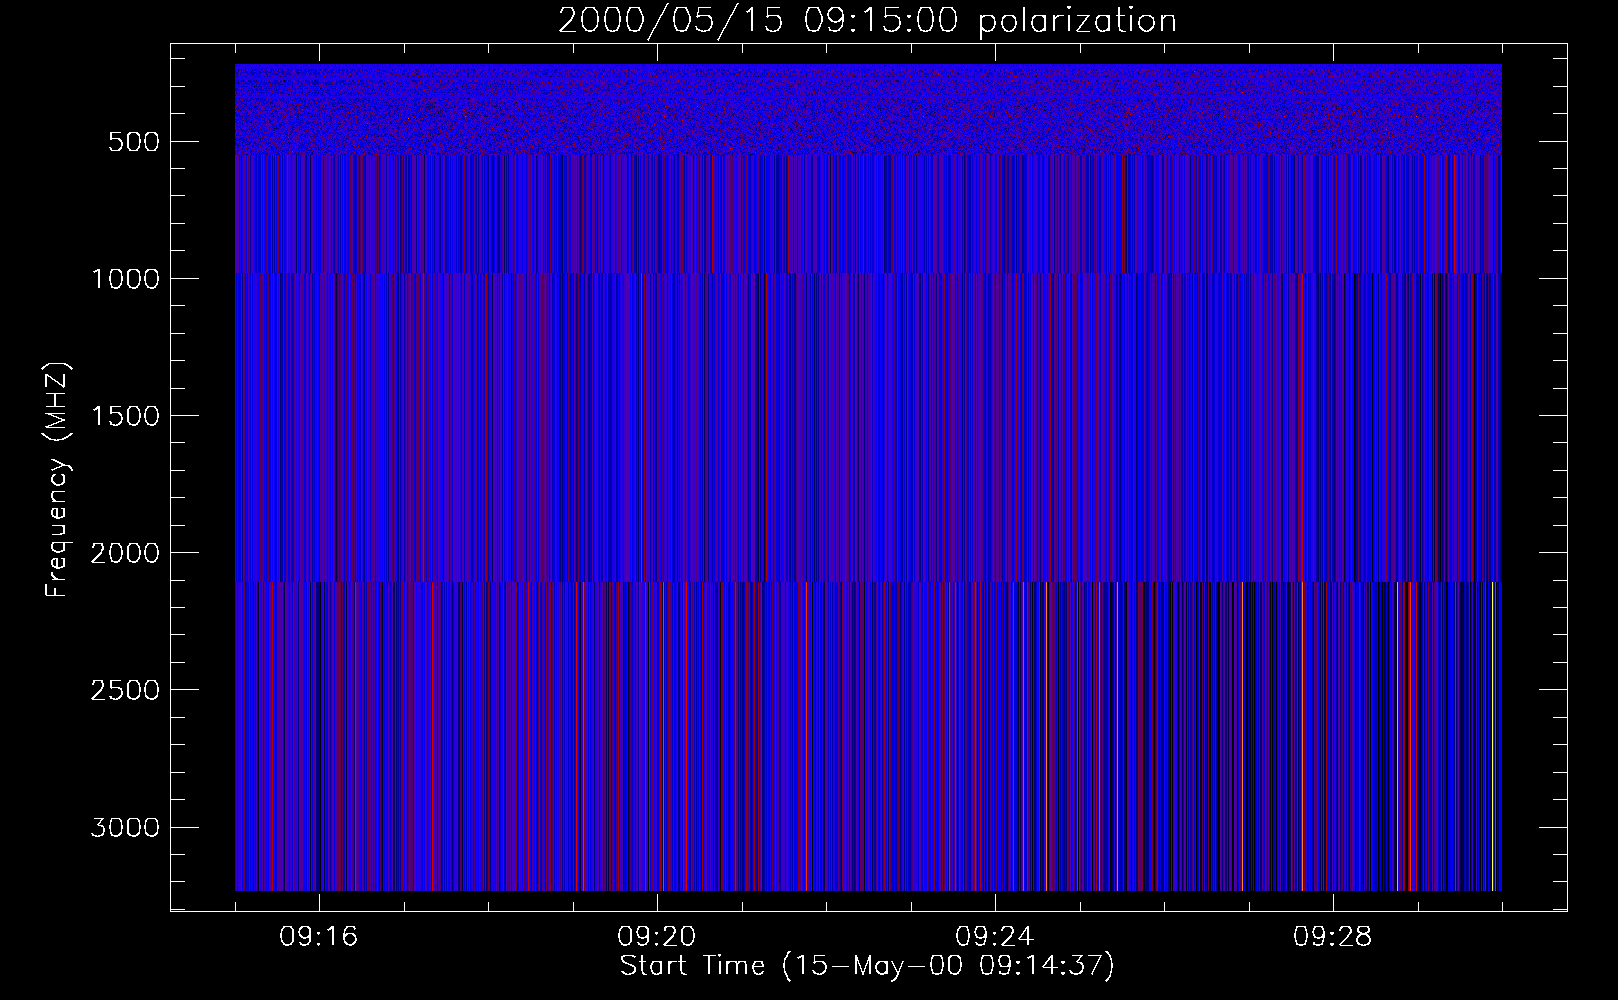Click the 'Frequency (MHZ)' axis label
1618x1000 pixels.
(57, 481)
